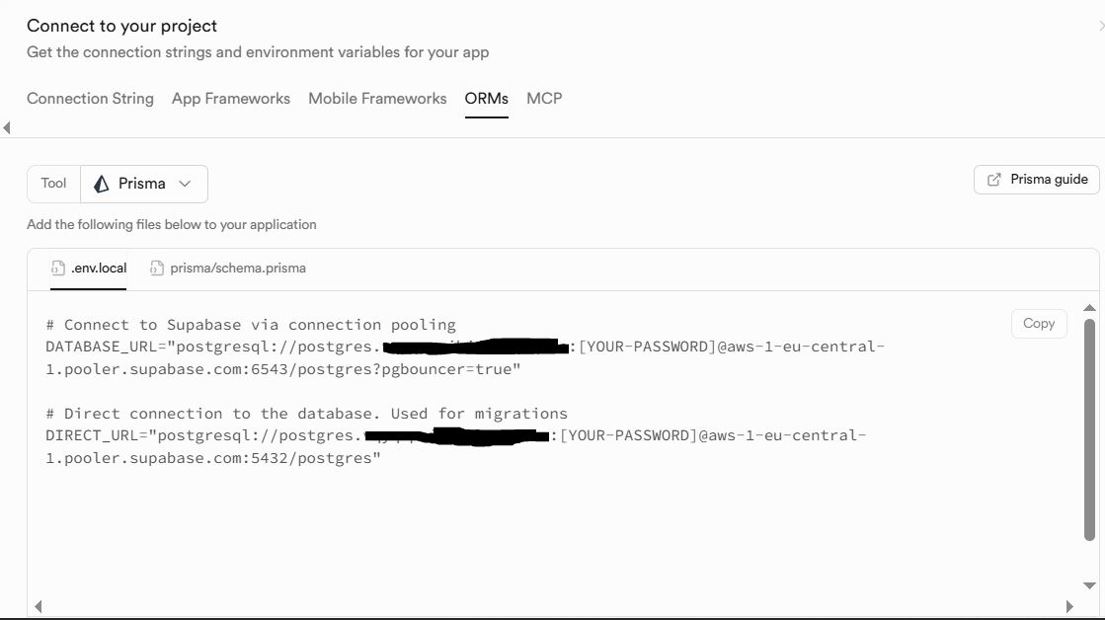Select the Mobile Frameworks tab
Viewport: 1105px width, 620px height.
(377, 98)
